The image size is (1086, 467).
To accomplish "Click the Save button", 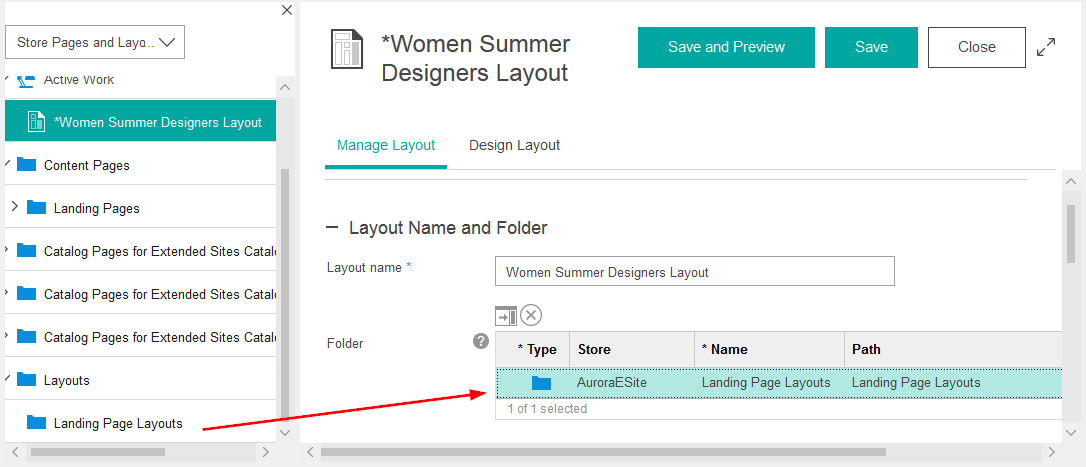I will coord(871,47).
